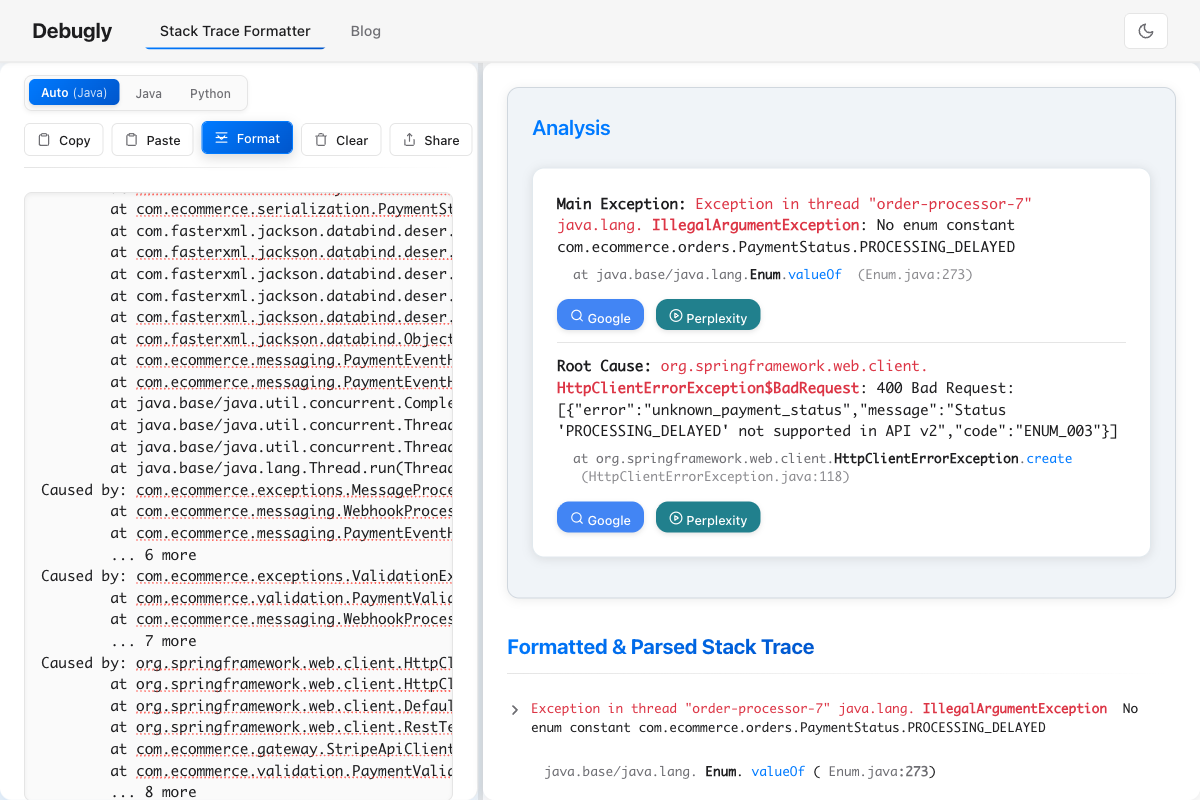
Task: Switch language mode to Java
Action: [x=149, y=93]
